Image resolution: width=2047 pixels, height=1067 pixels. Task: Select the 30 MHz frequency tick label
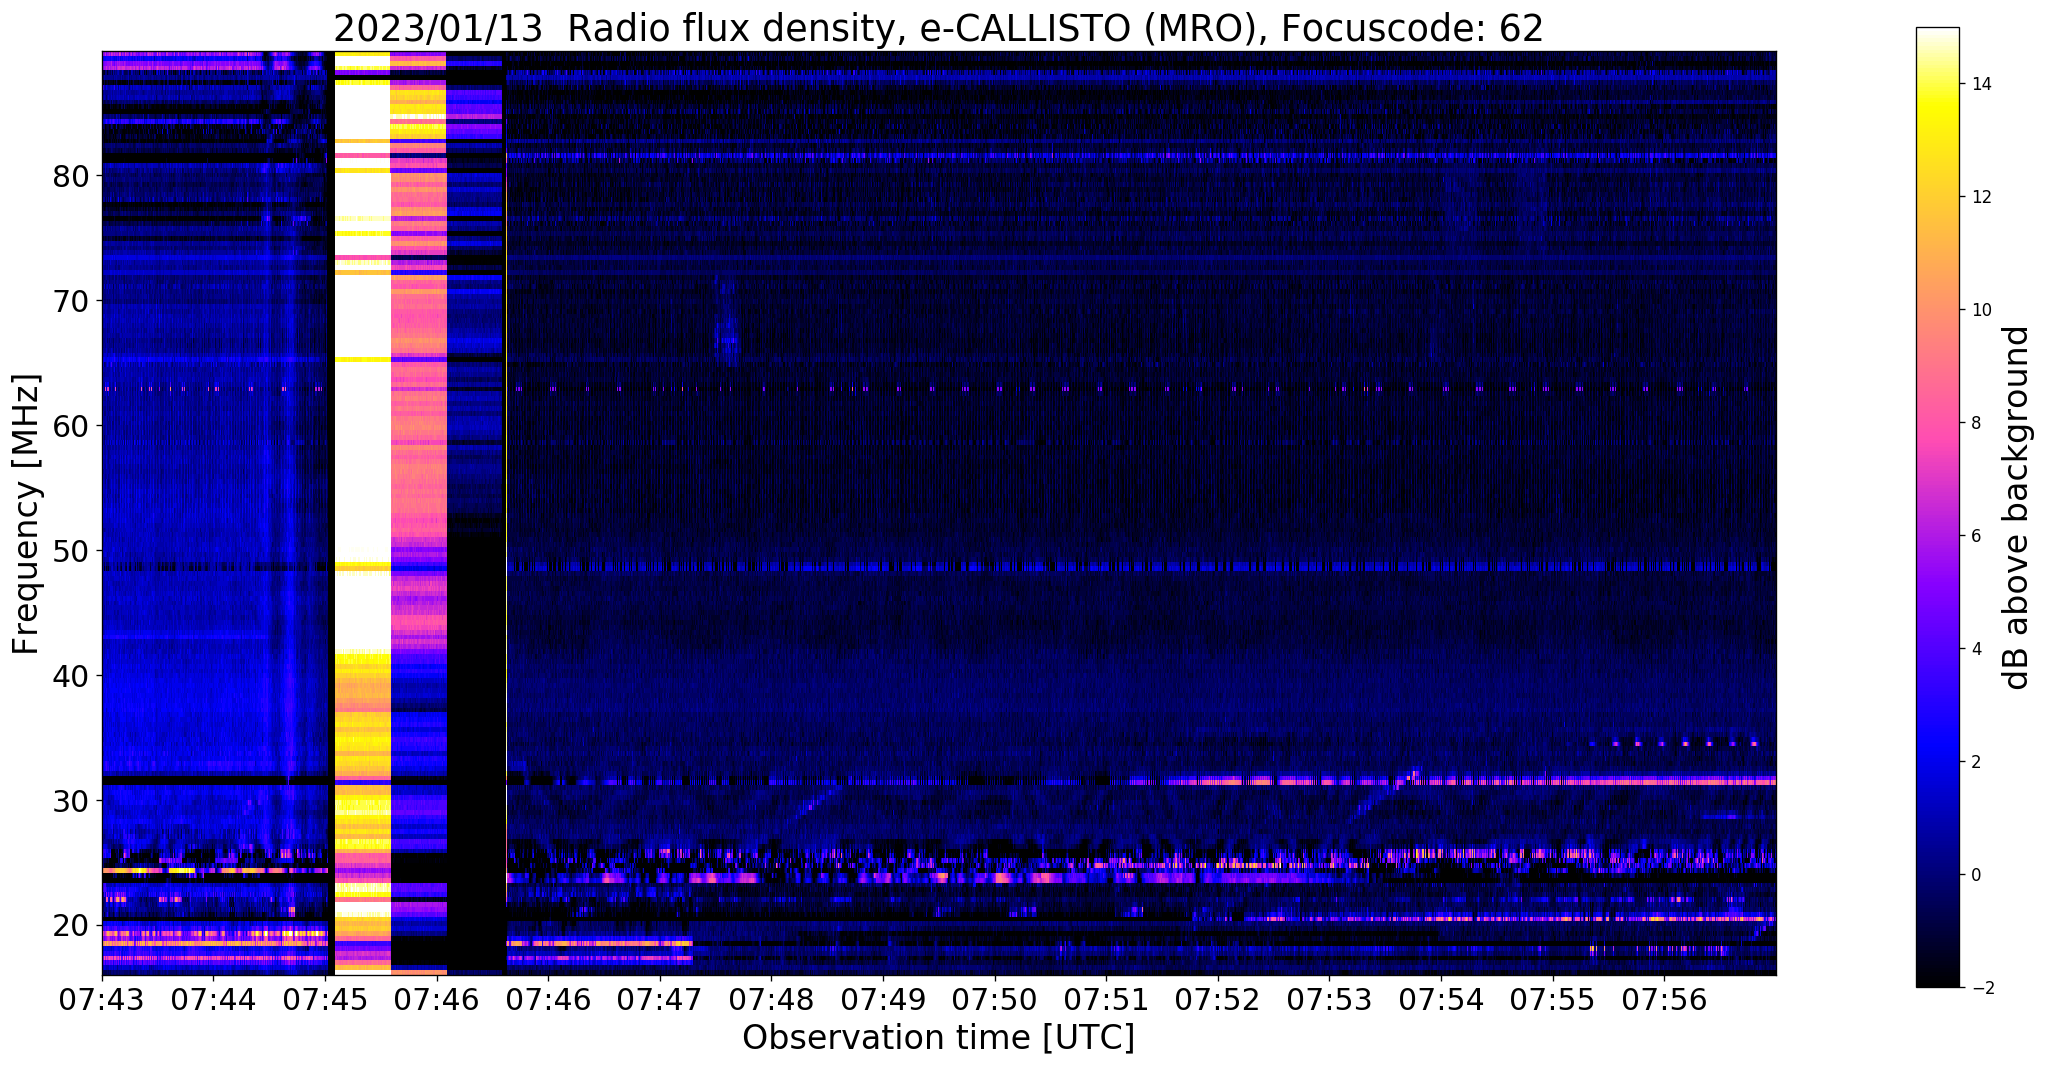tap(70, 801)
